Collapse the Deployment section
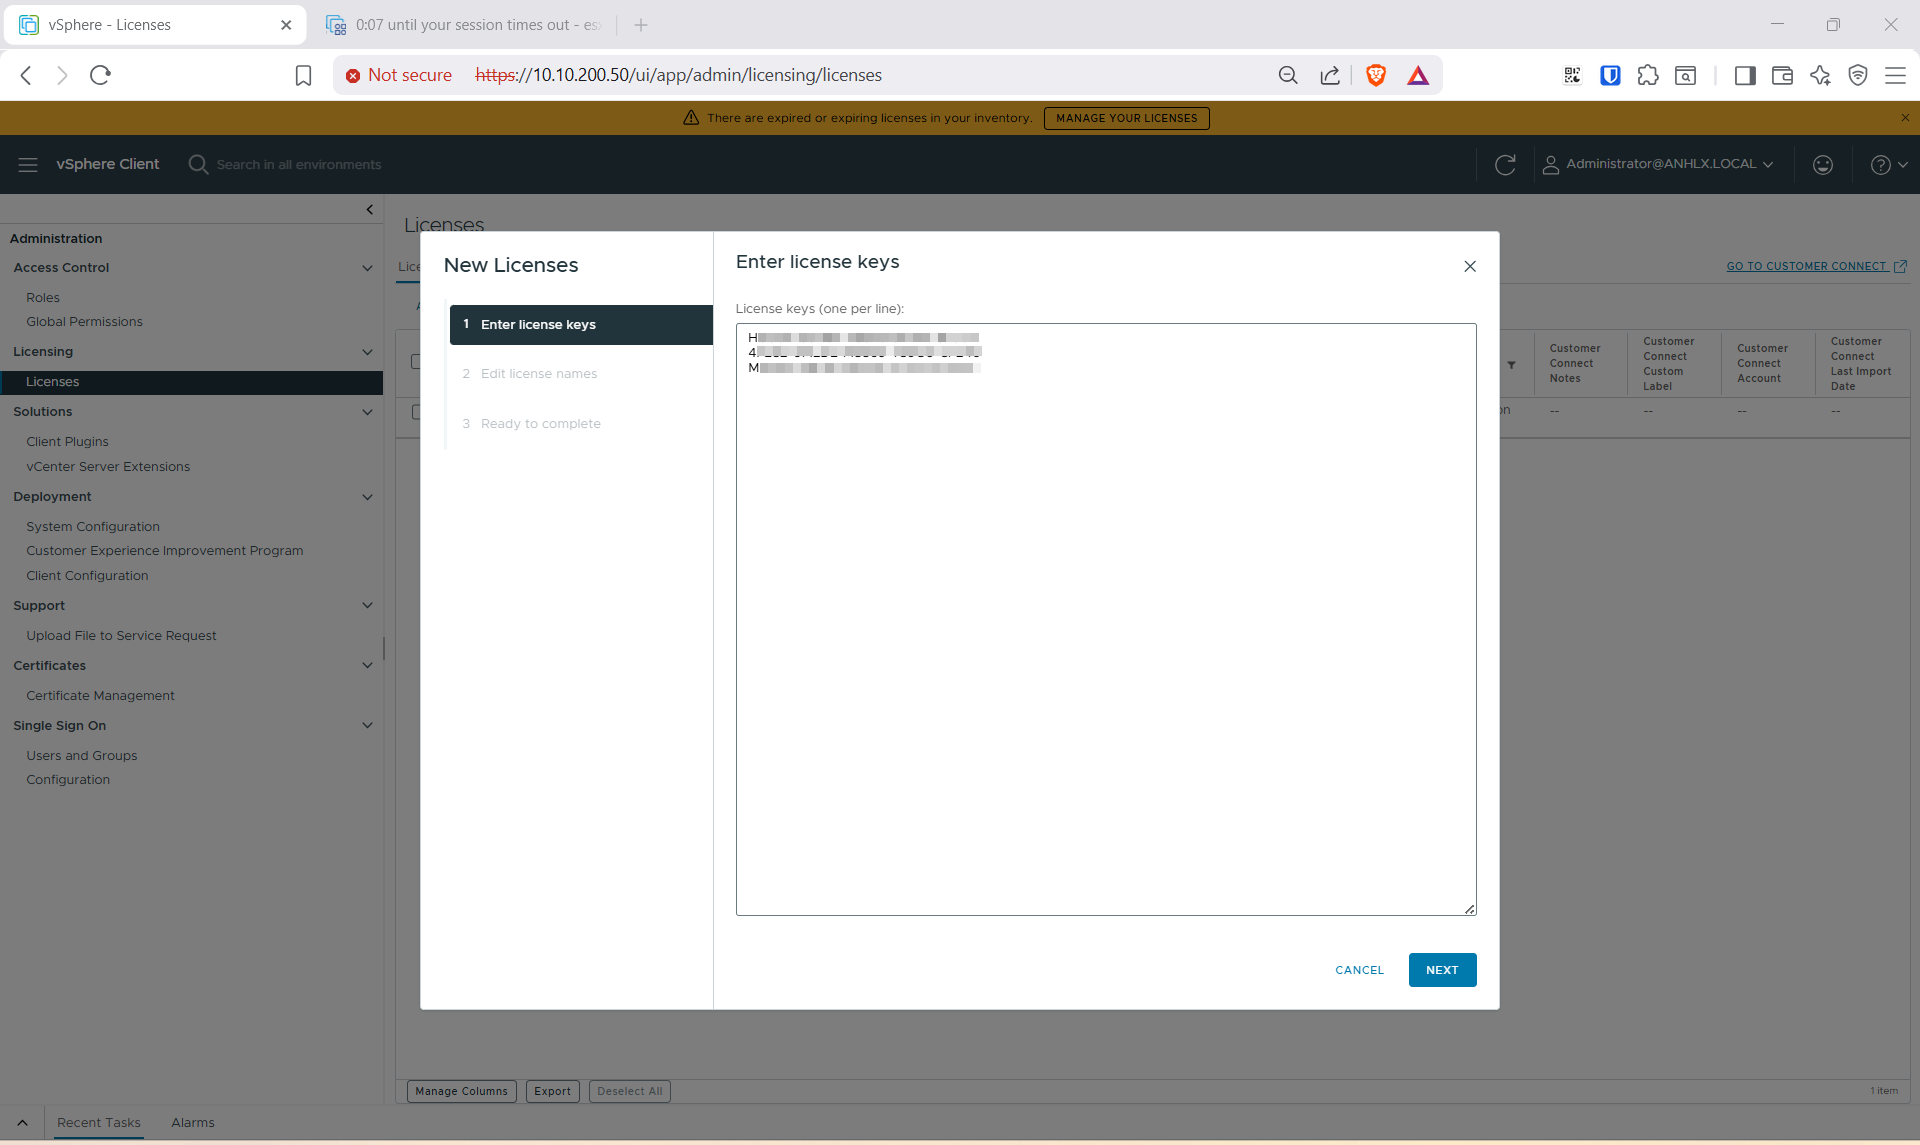 click(x=367, y=497)
